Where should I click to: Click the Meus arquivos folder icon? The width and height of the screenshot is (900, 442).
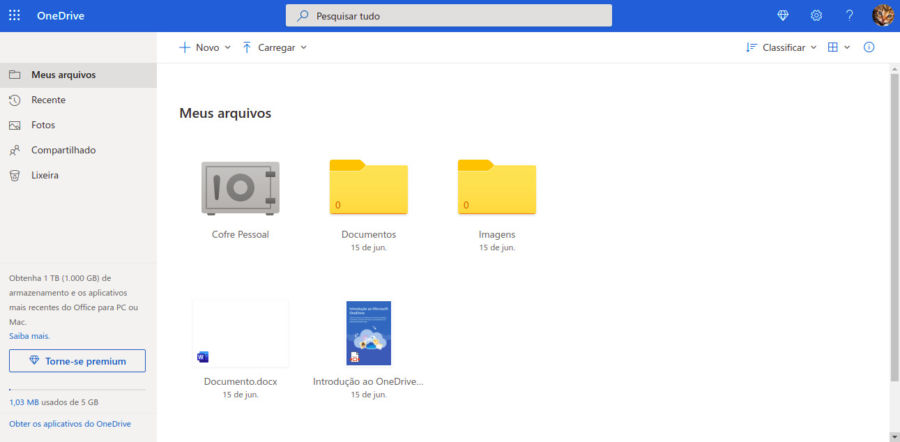15,75
